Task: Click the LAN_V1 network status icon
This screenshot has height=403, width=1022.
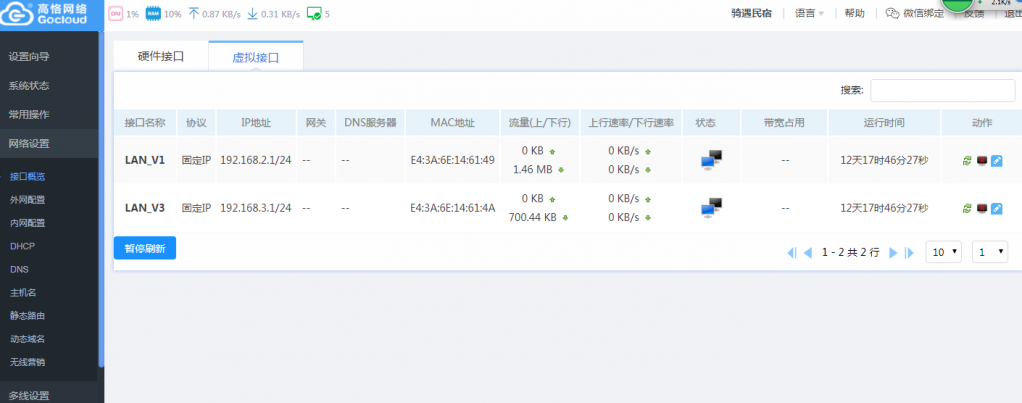Action: point(711,160)
